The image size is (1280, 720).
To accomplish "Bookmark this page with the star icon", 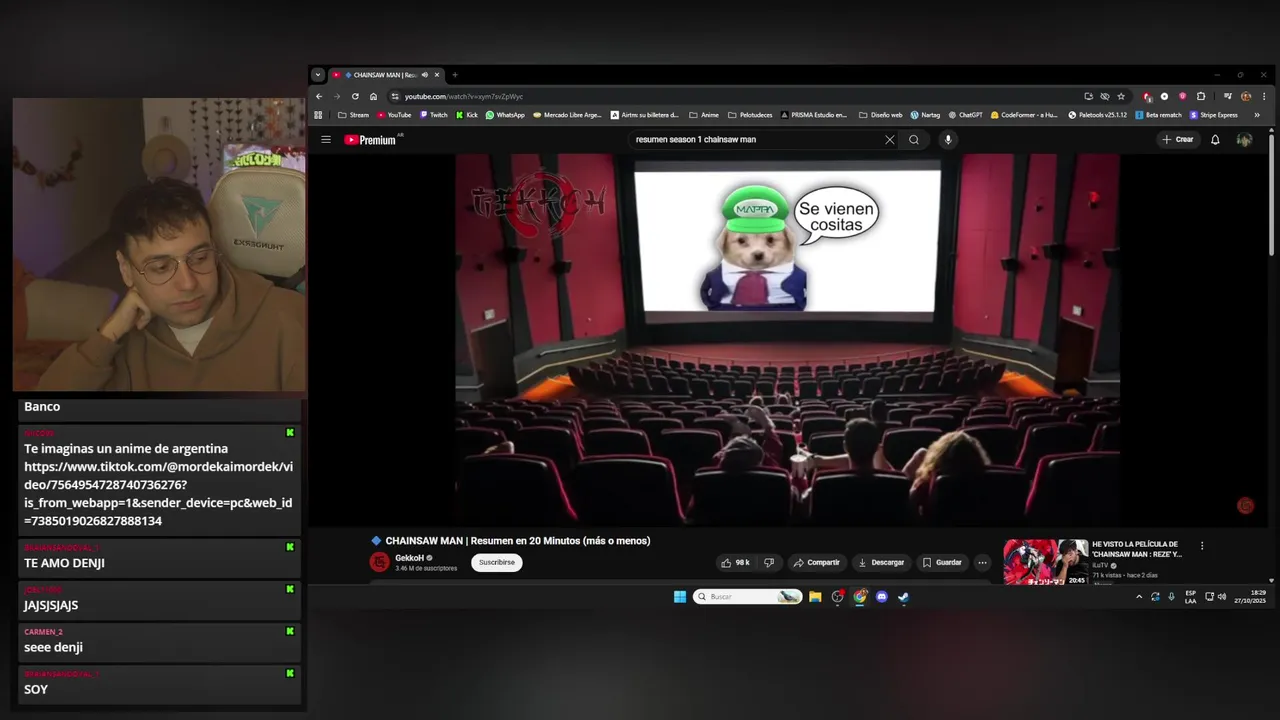I will click(x=1121, y=96).
